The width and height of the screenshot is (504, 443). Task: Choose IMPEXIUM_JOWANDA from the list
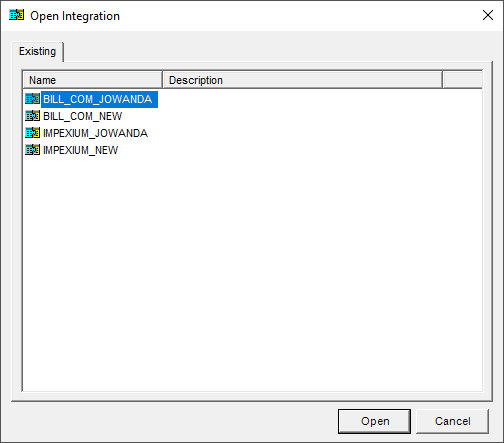pos(95,133)
